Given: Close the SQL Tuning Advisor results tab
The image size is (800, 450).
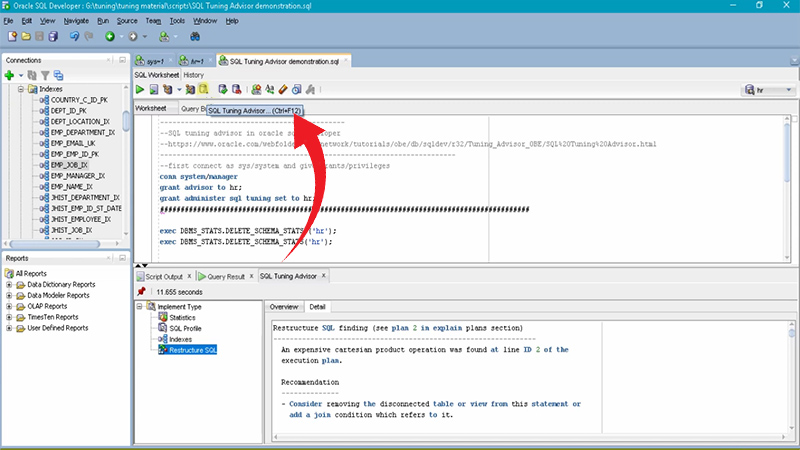Looking at the screenshot, I should pyautogui.click(x=323, y=276).
